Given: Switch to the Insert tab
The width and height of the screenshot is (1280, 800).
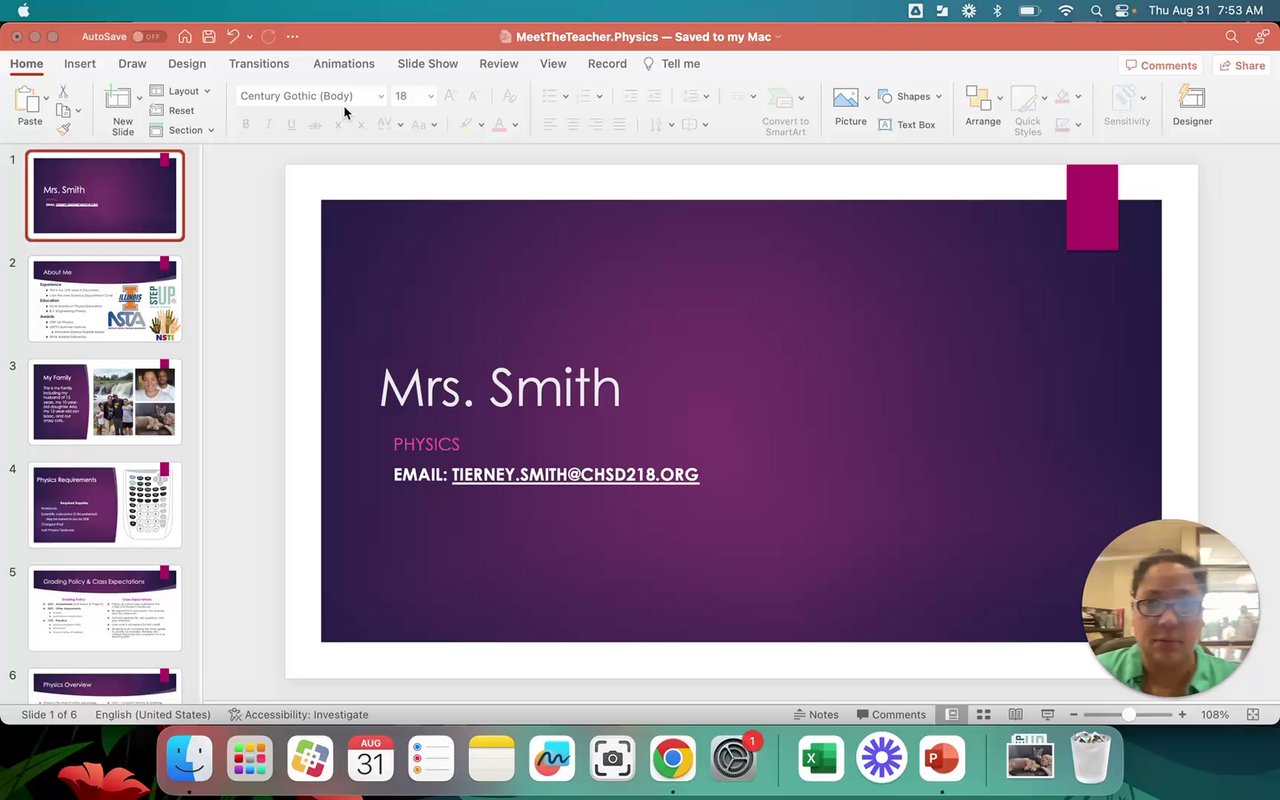Looking at the screenshot, I should coord(80,64).
